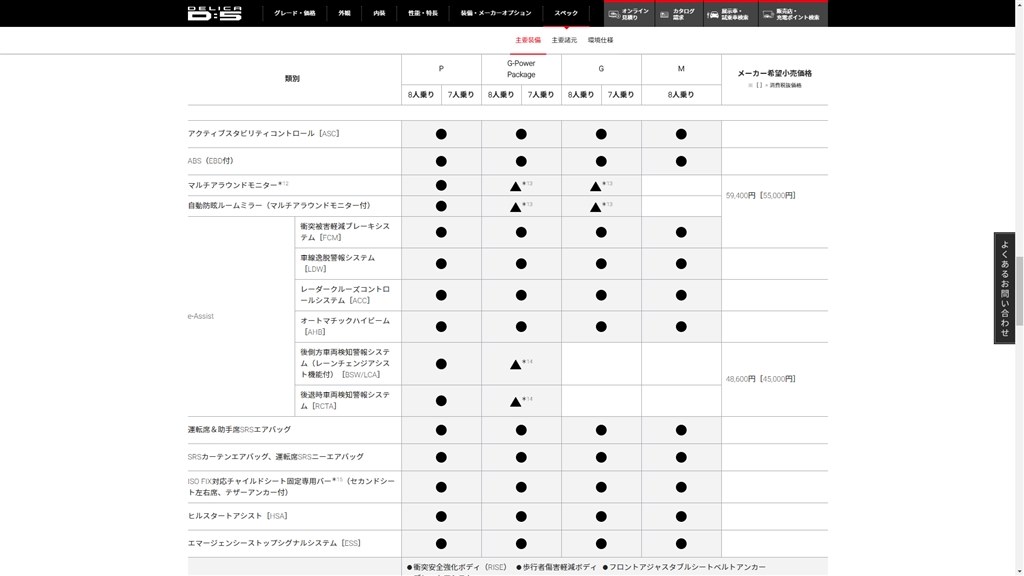View the 内装 interior section
The height and width of the screenshot is (576, 1024).
pos(378,13)
